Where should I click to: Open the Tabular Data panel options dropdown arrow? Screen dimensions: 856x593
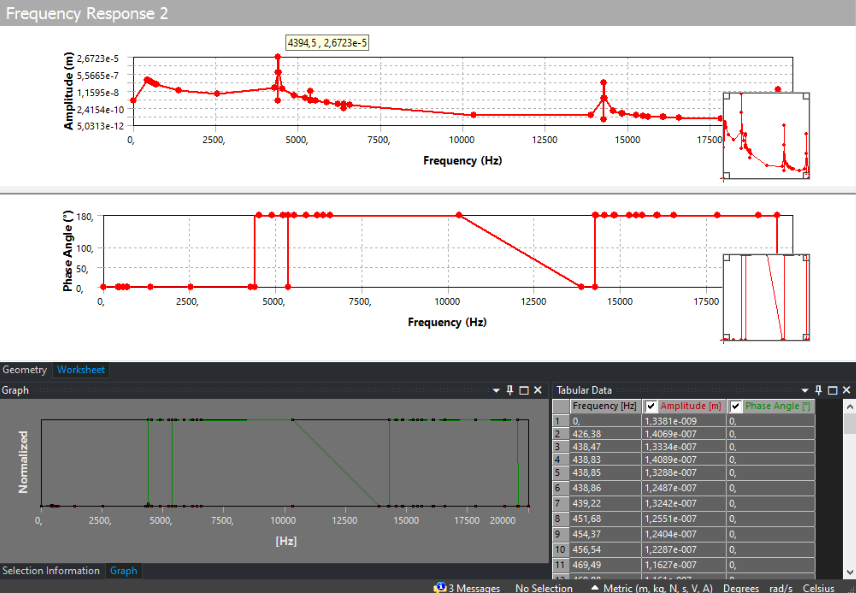806,390
